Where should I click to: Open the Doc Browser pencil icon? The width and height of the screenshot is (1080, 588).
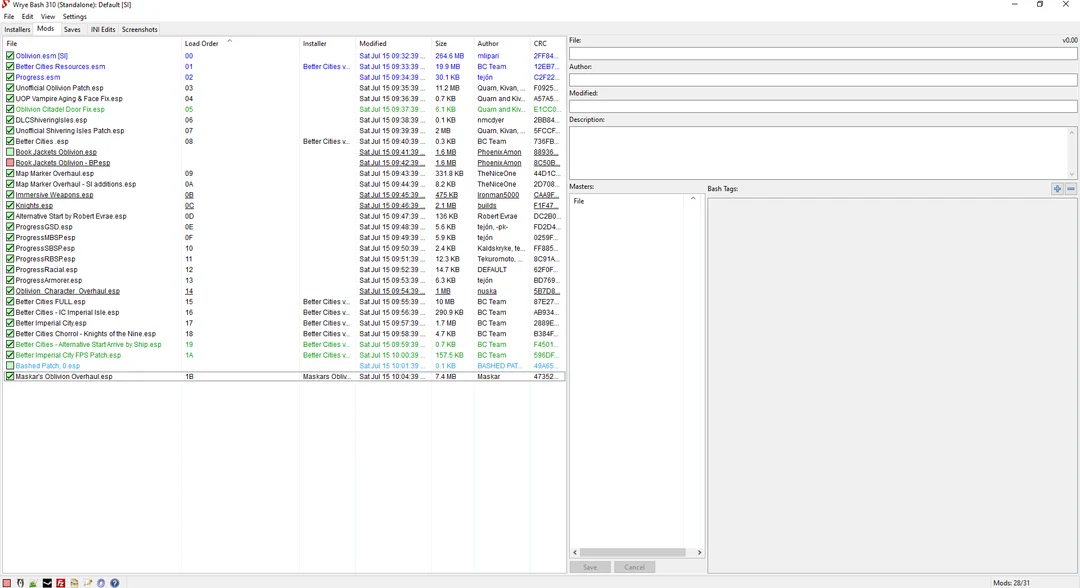[x=88, y=582]
